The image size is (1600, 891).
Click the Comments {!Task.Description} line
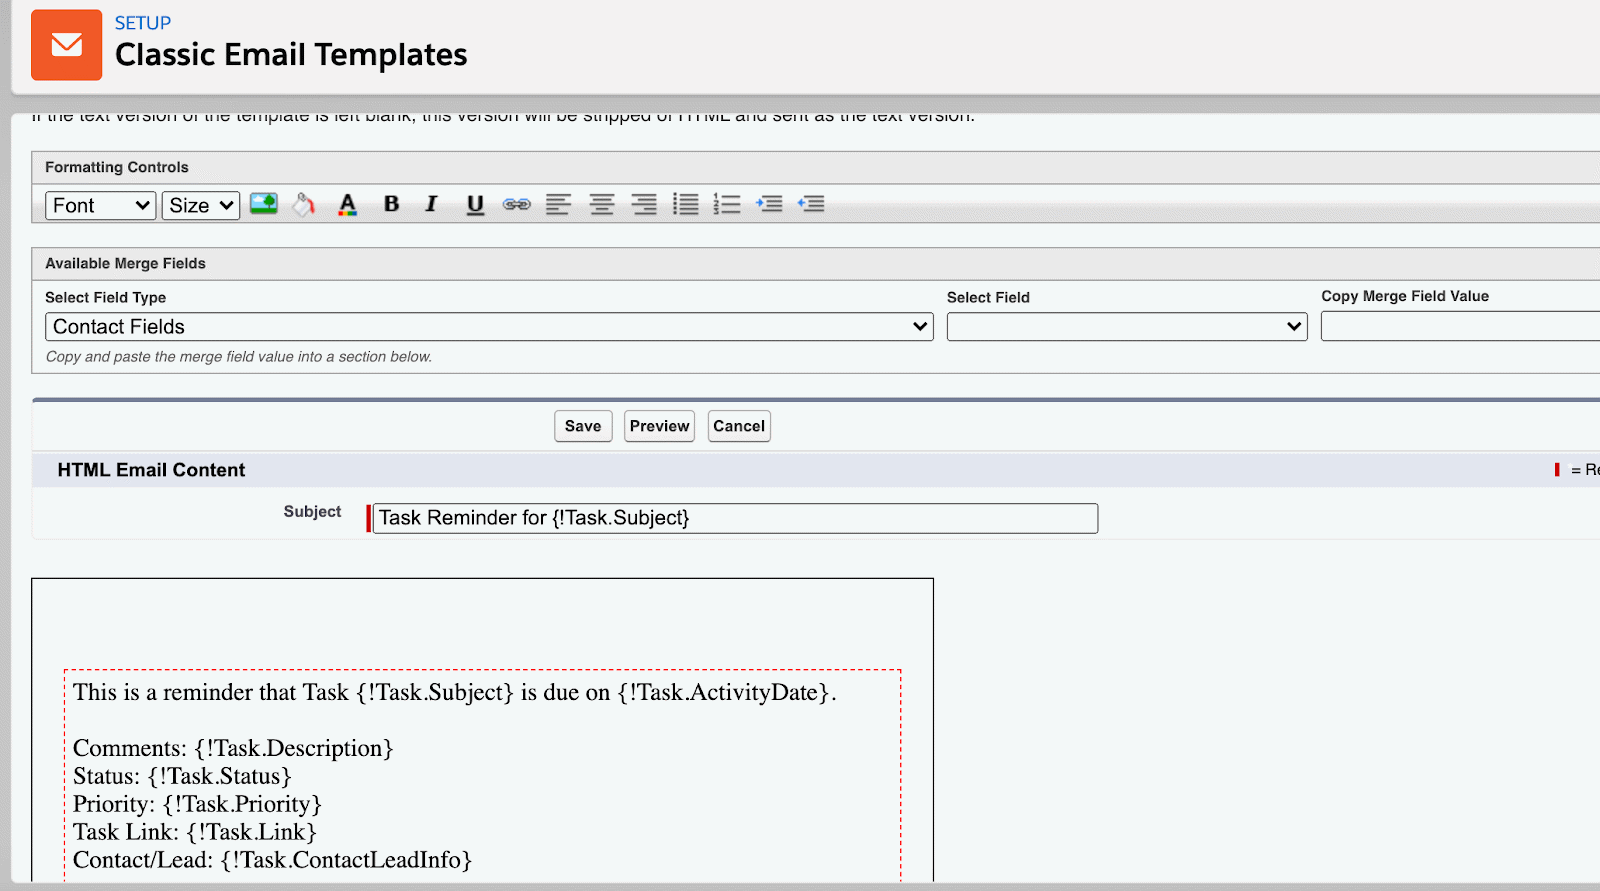click(x=233, y=748)
